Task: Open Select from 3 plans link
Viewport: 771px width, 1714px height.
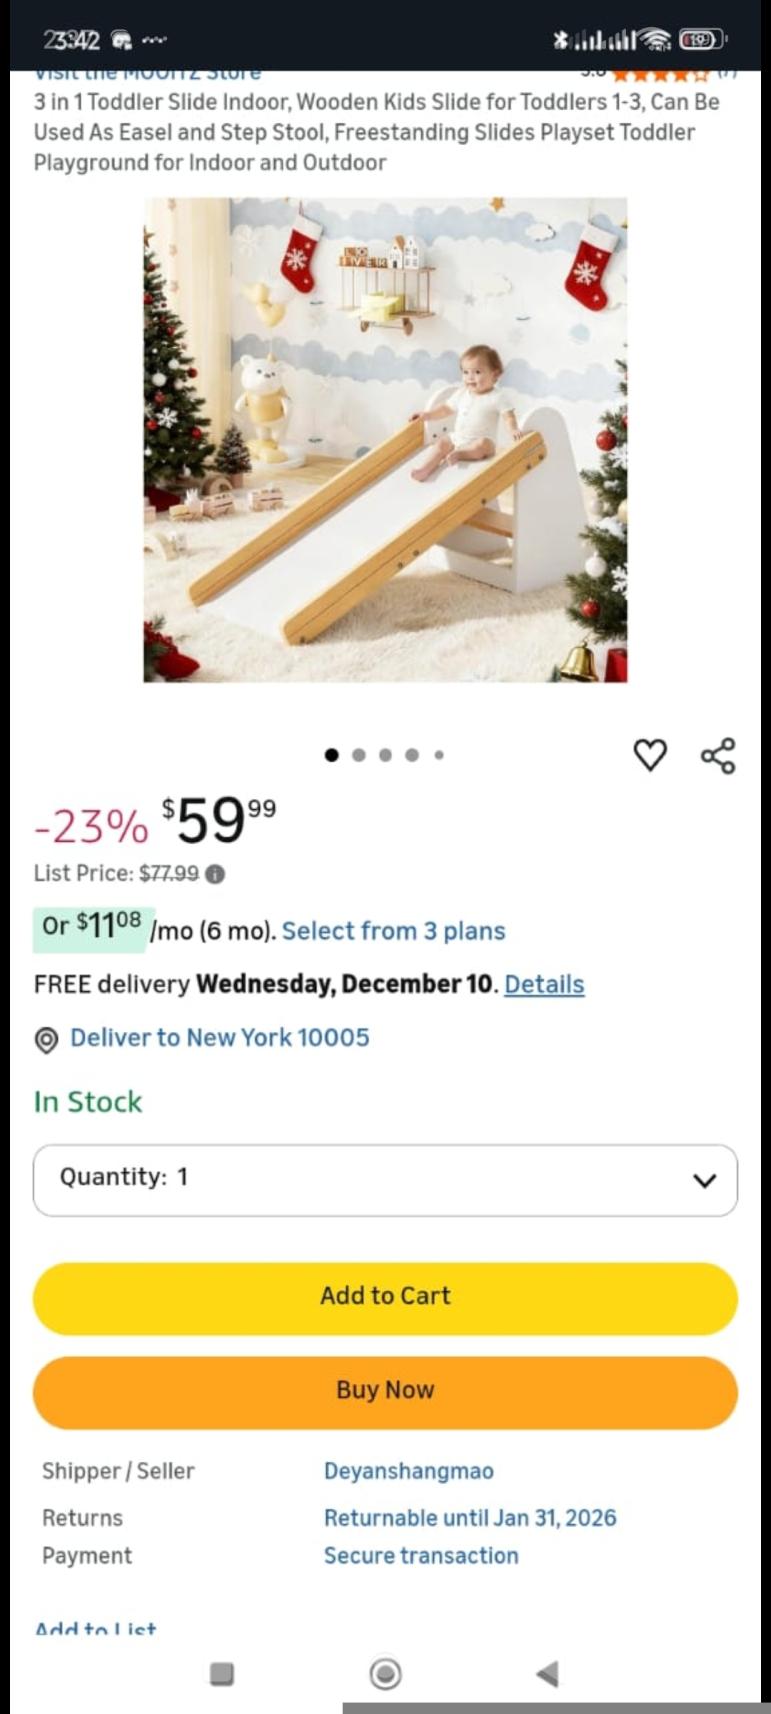Action: pos(393,931)
